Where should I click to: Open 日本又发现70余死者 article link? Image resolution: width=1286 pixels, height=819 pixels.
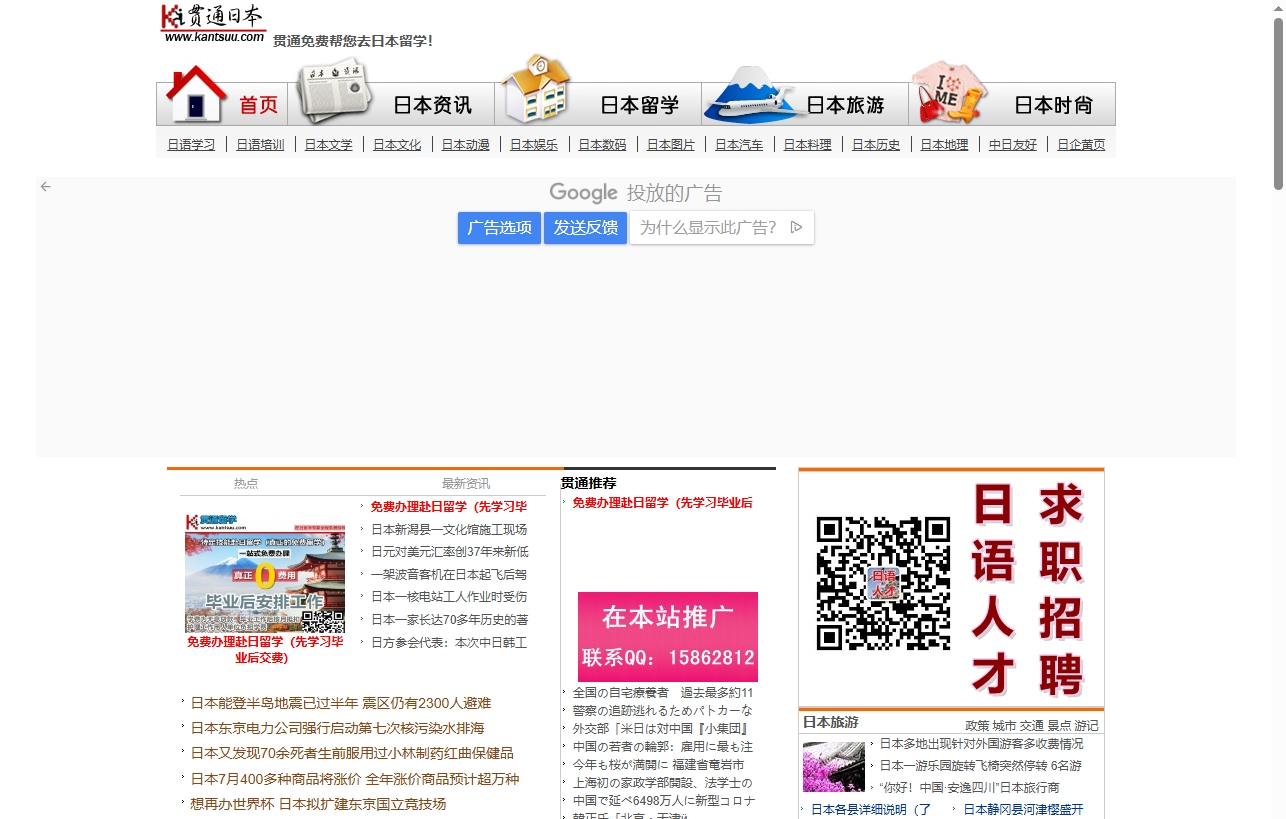(352, 753)
